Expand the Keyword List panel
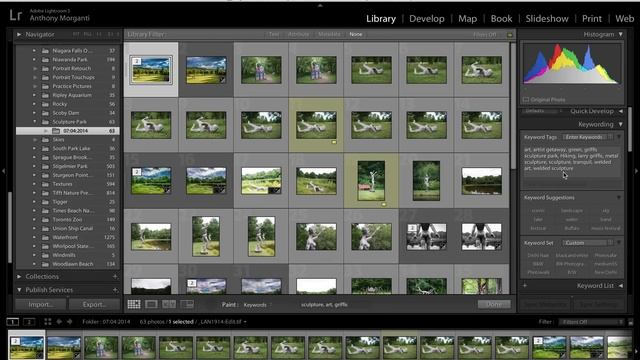Viewport: 640px width, 360px height. (620, 286)
